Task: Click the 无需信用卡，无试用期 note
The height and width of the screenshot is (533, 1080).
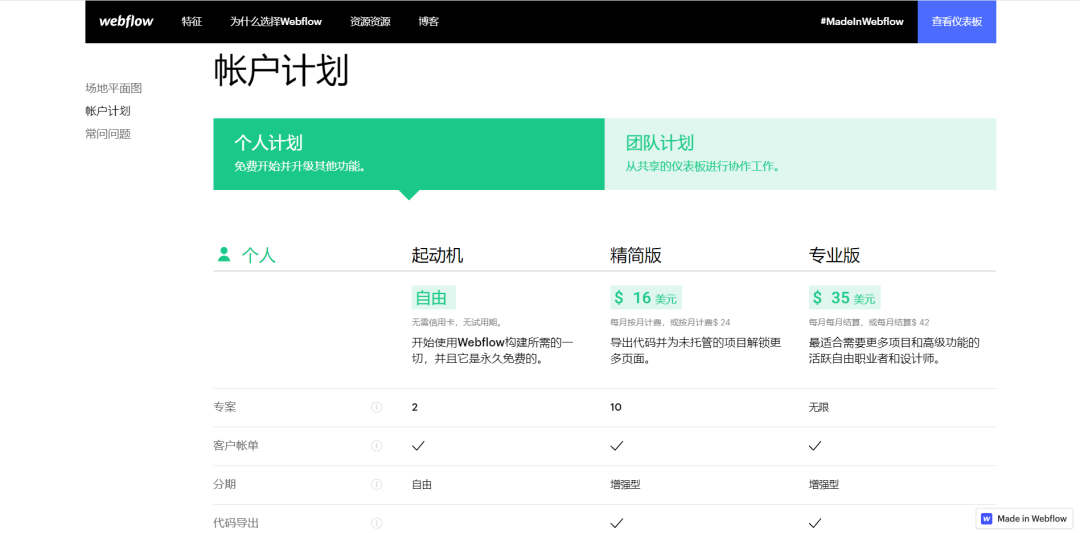Action: coord(457,322)
